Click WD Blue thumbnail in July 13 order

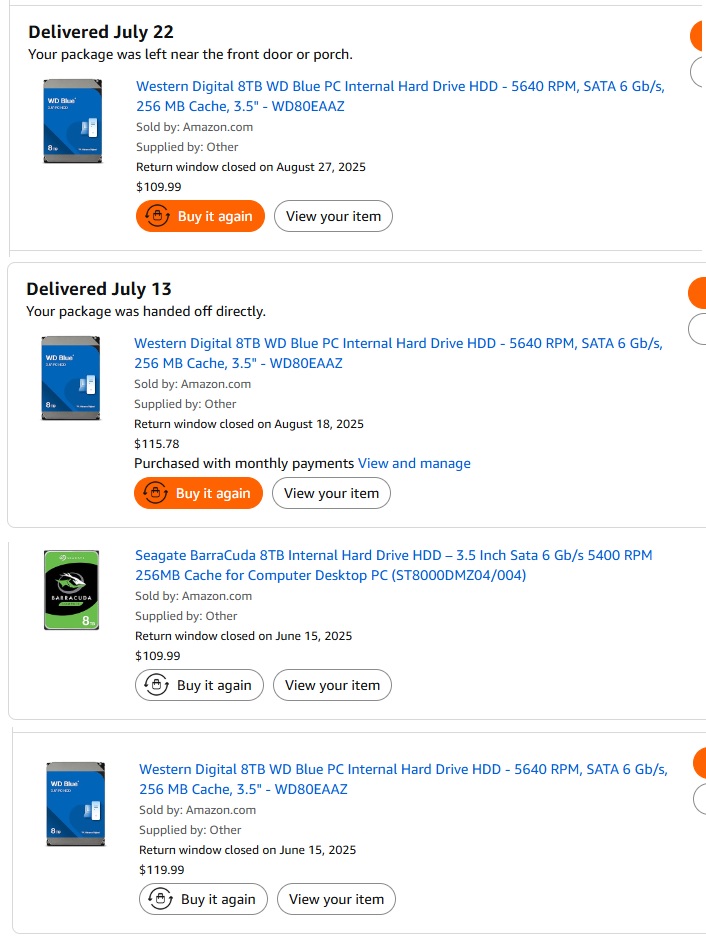(71, 377)
